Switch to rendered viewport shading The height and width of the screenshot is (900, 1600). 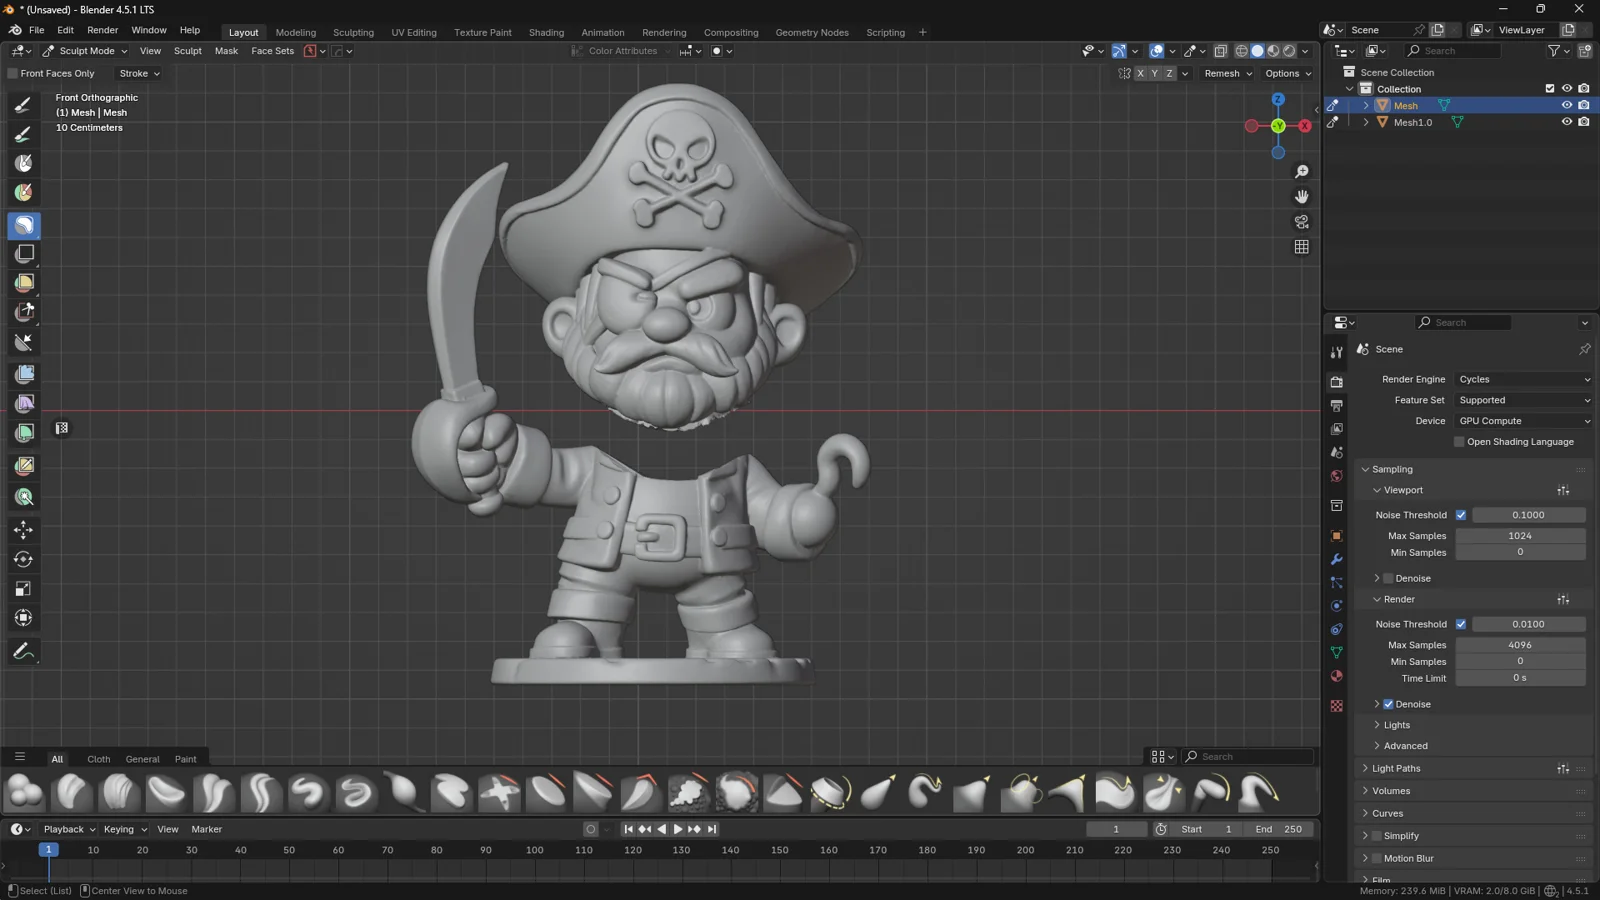pyautogui.click(x=1290, y=51)
